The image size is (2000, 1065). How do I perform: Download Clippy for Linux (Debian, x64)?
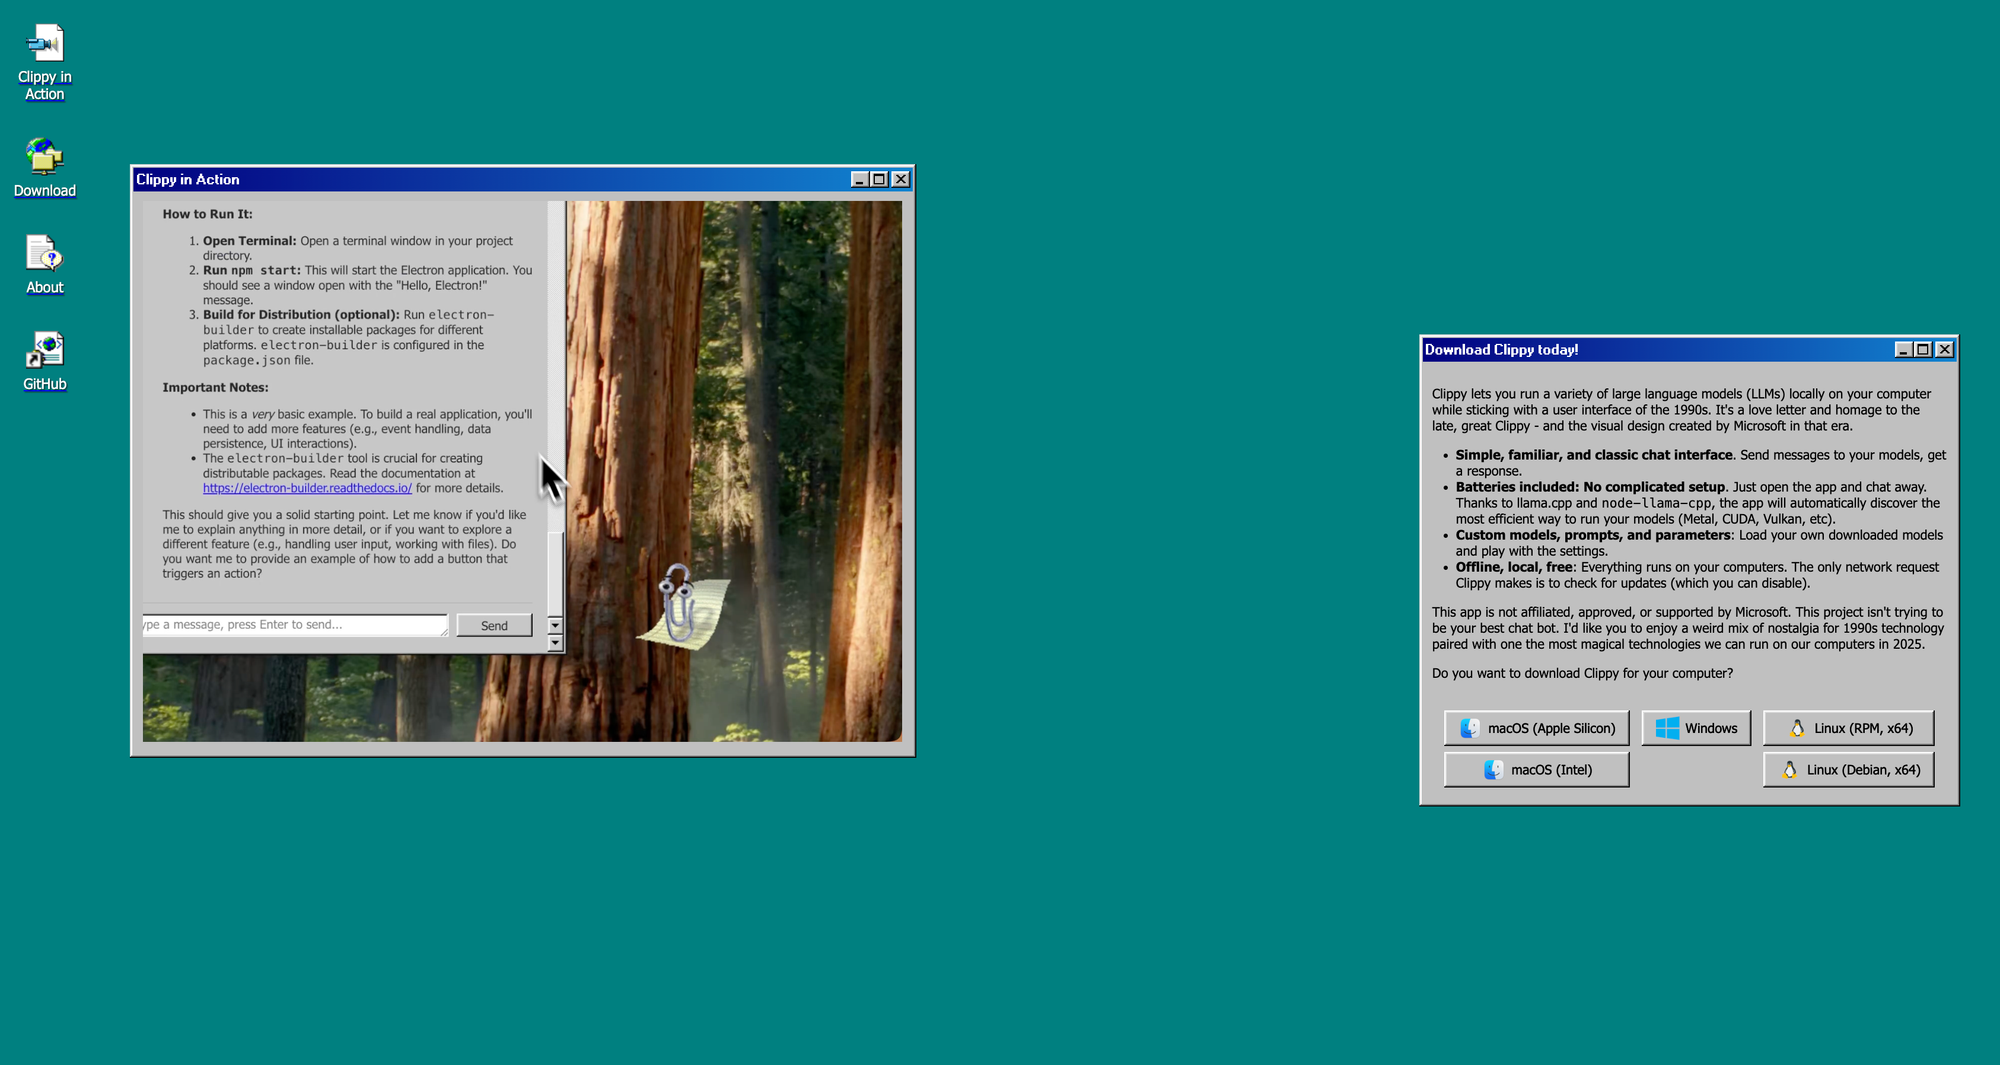pyautogui.click(x=1848, y=769)
